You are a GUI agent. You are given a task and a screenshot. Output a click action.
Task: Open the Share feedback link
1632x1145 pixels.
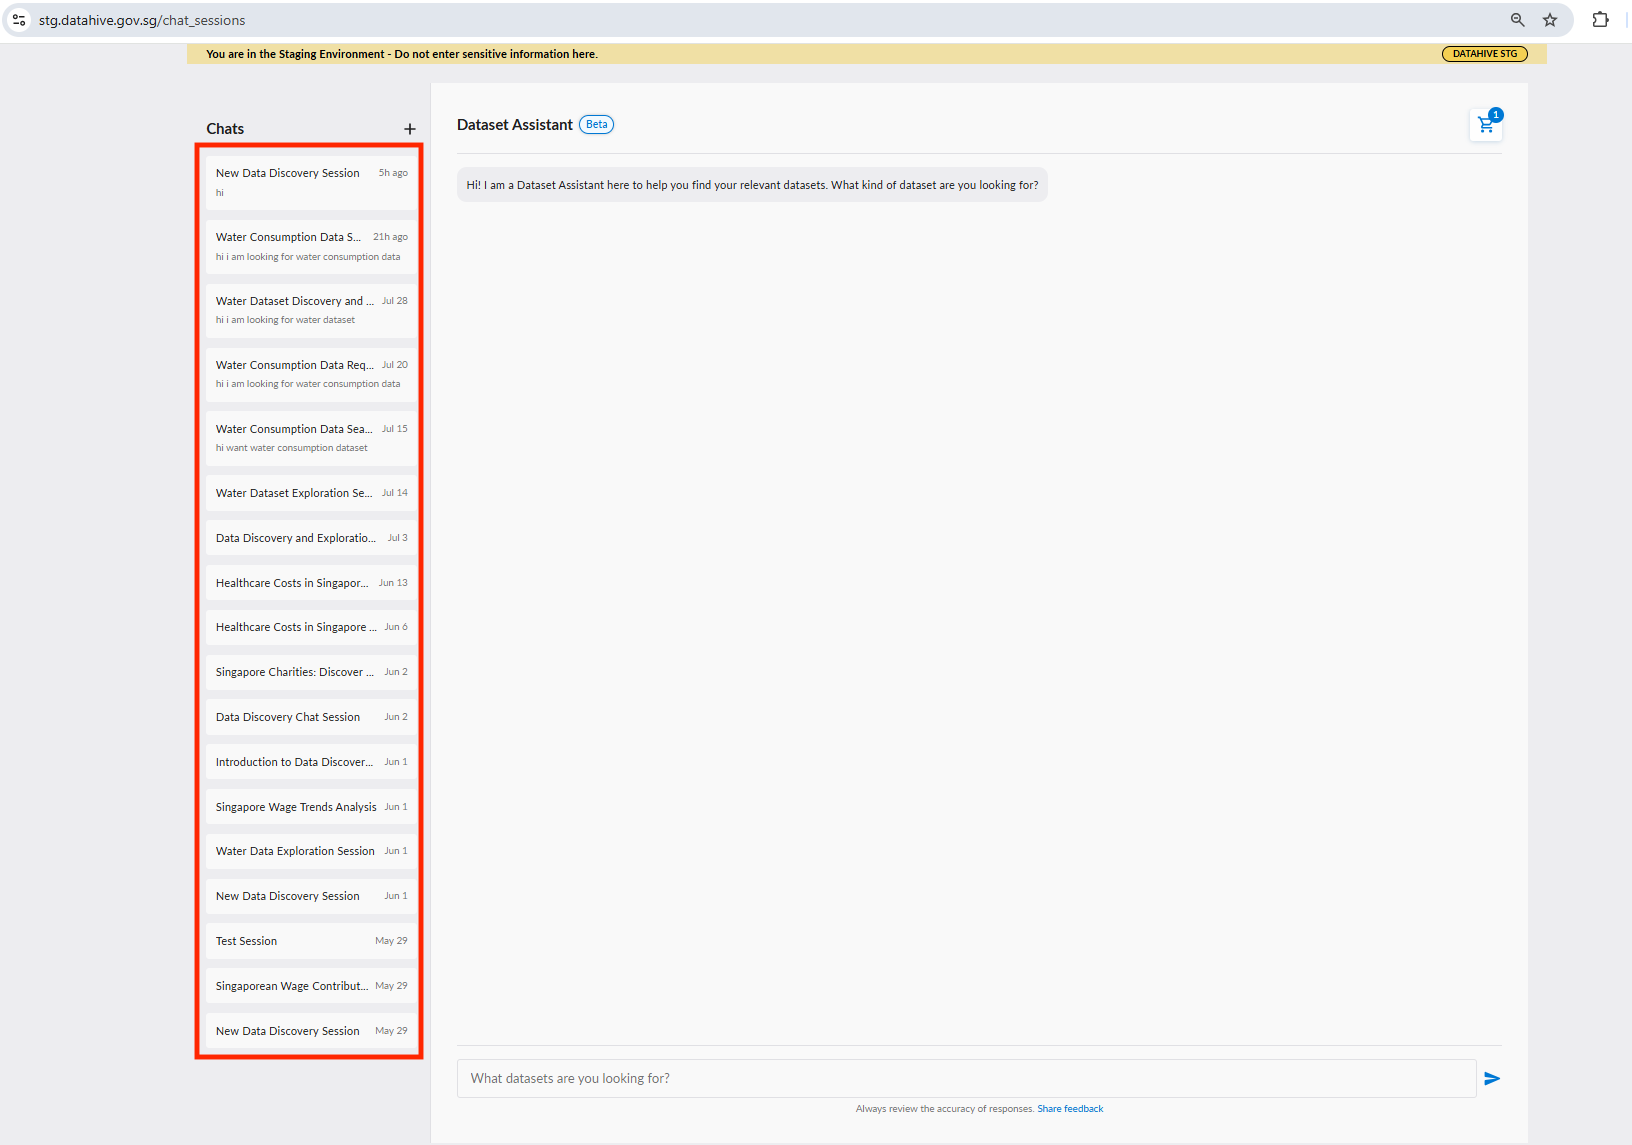pos(1070,1109)
